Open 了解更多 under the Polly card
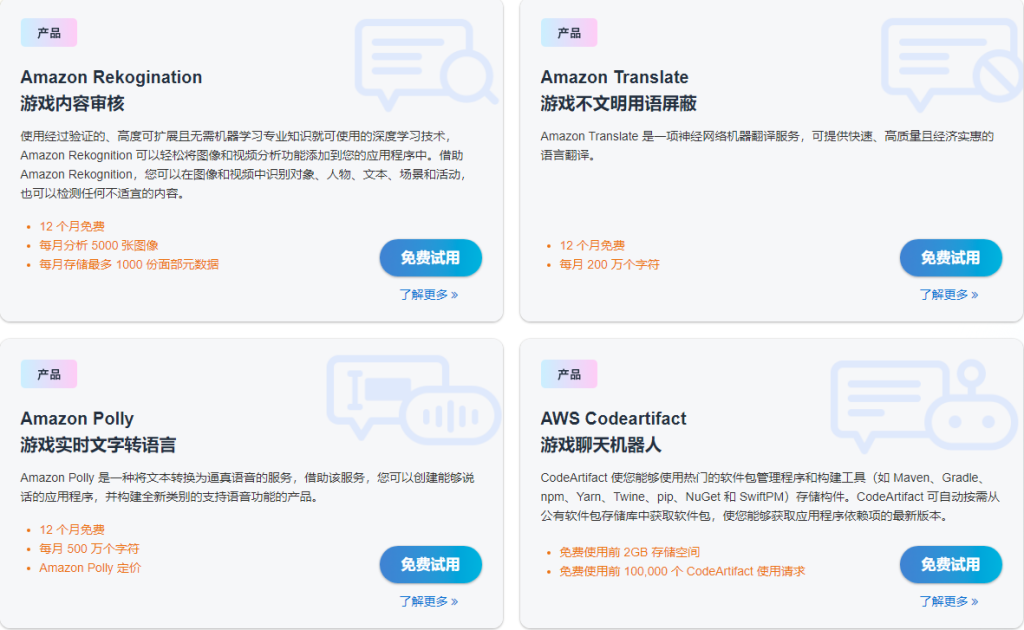Viewport: 1024px width, 630px height. [429, 601]
